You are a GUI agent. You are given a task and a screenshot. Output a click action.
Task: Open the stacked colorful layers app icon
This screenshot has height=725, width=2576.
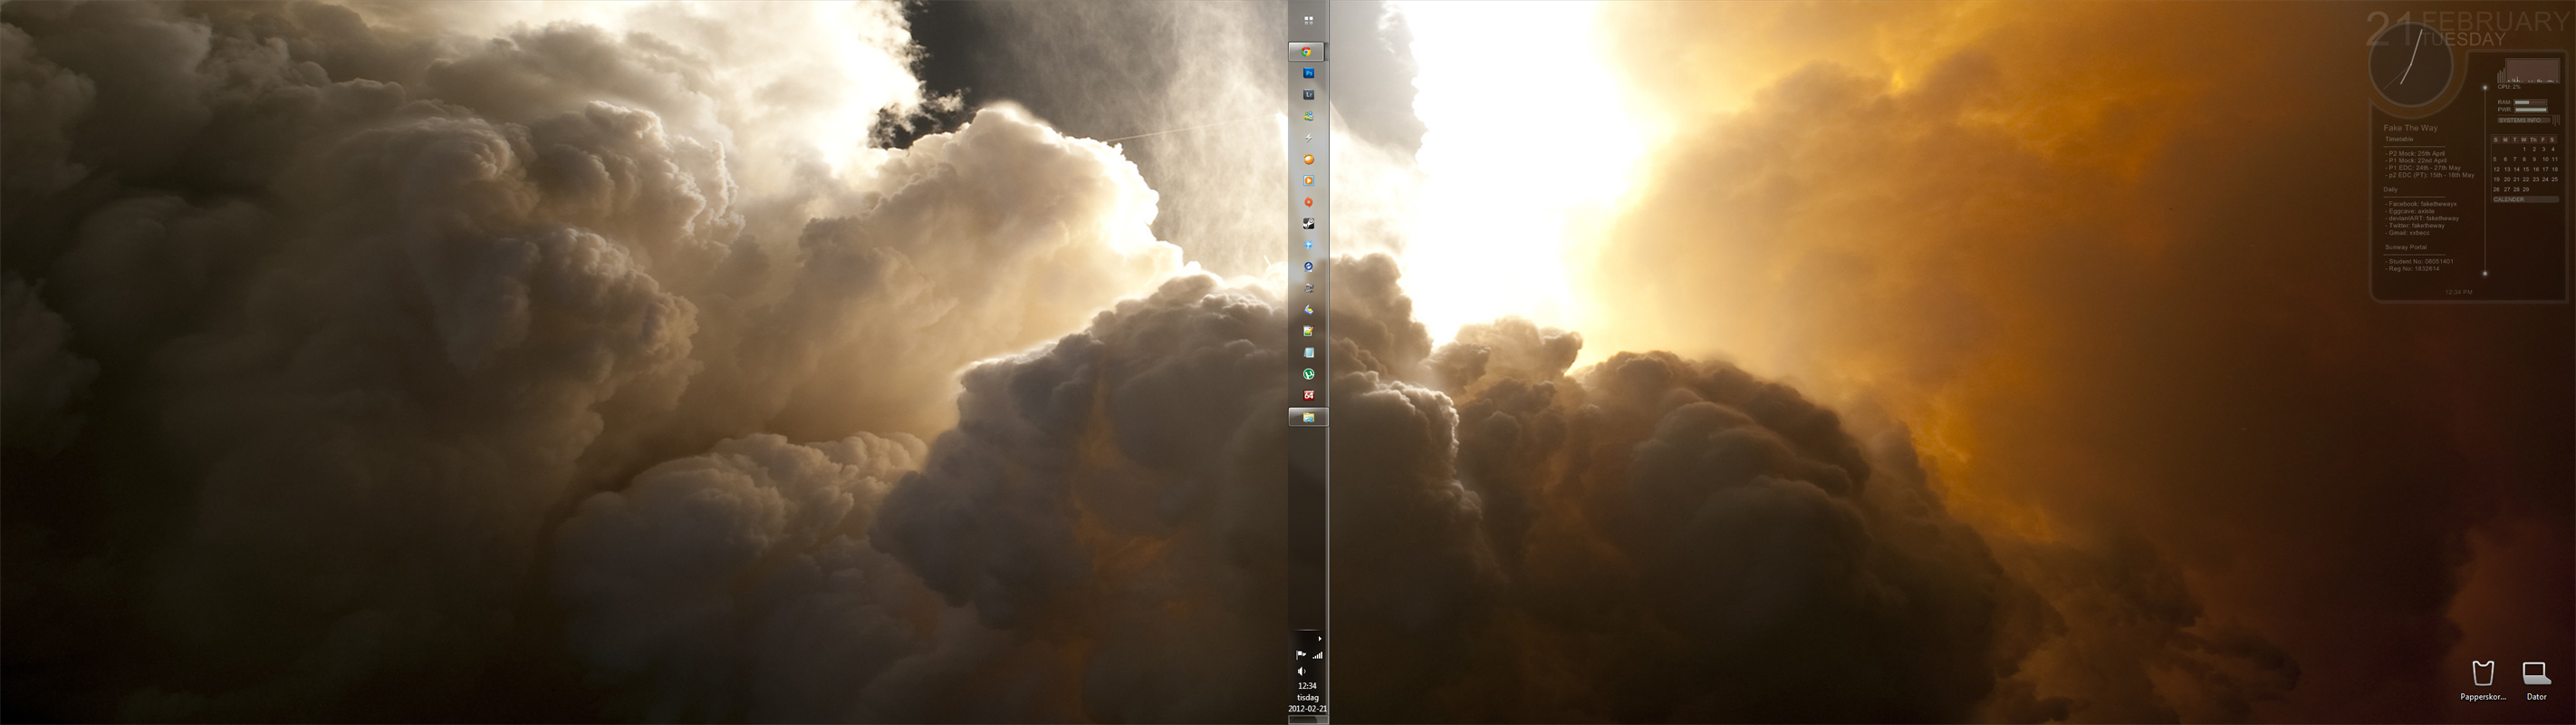coord(1308,310)
